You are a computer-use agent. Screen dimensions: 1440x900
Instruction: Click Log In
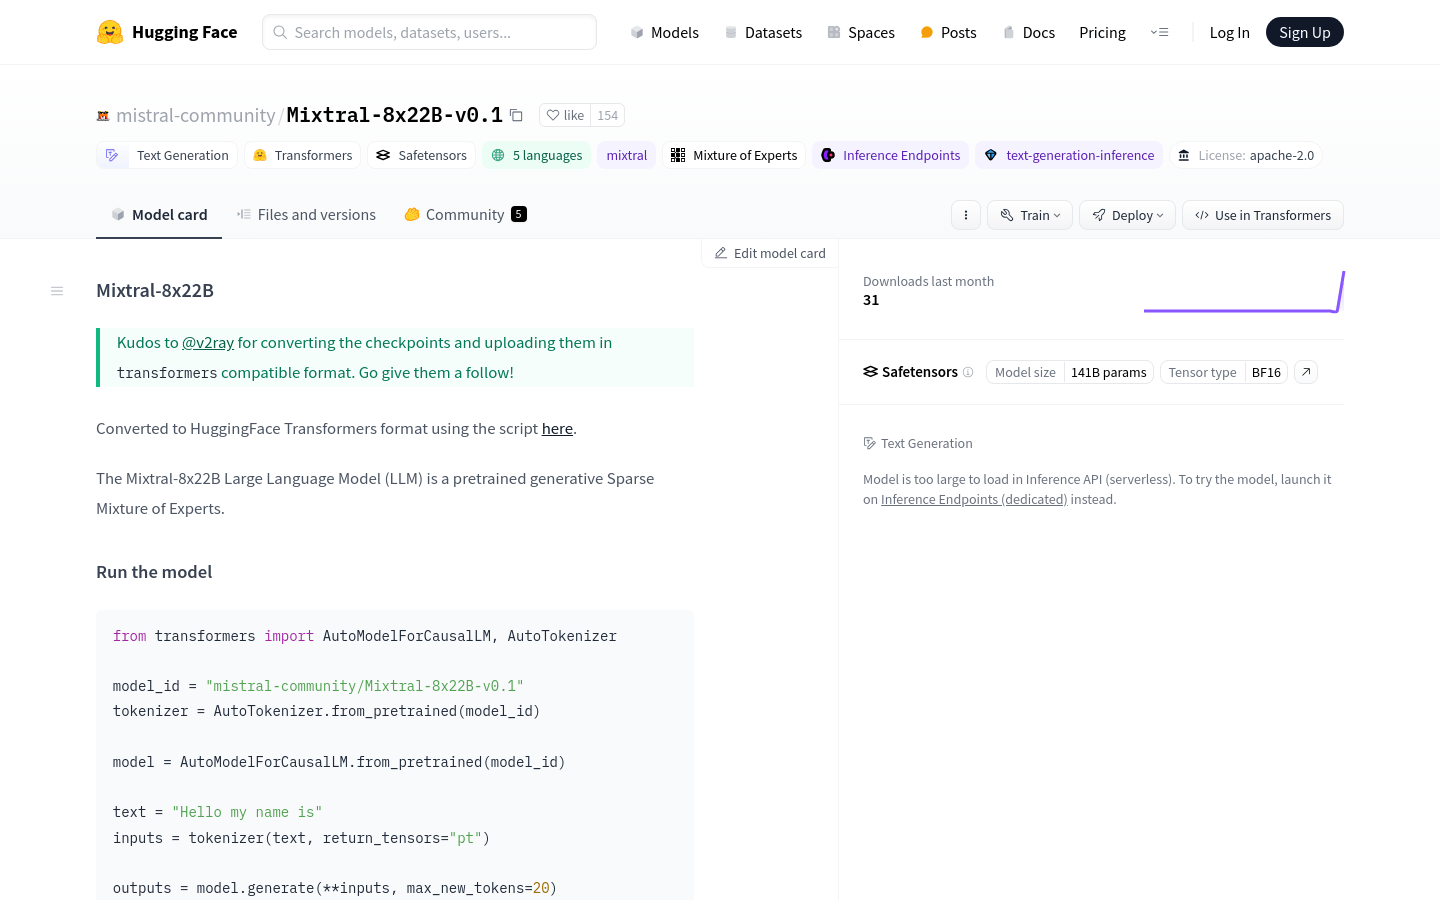coord(1229,32)
